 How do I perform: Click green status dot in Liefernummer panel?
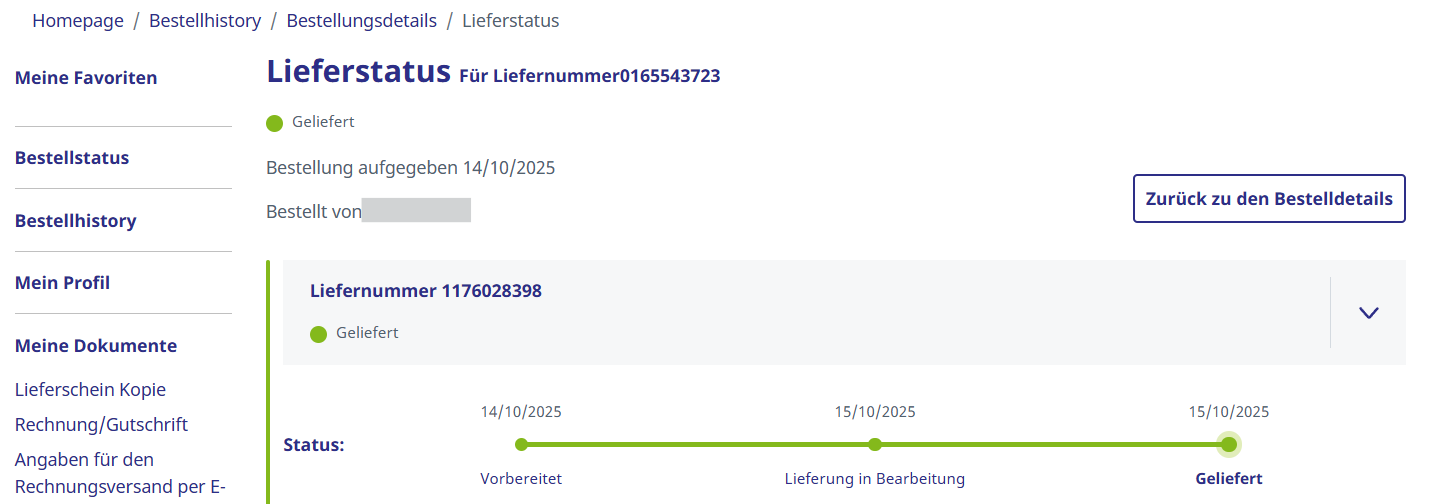point(319,334)
